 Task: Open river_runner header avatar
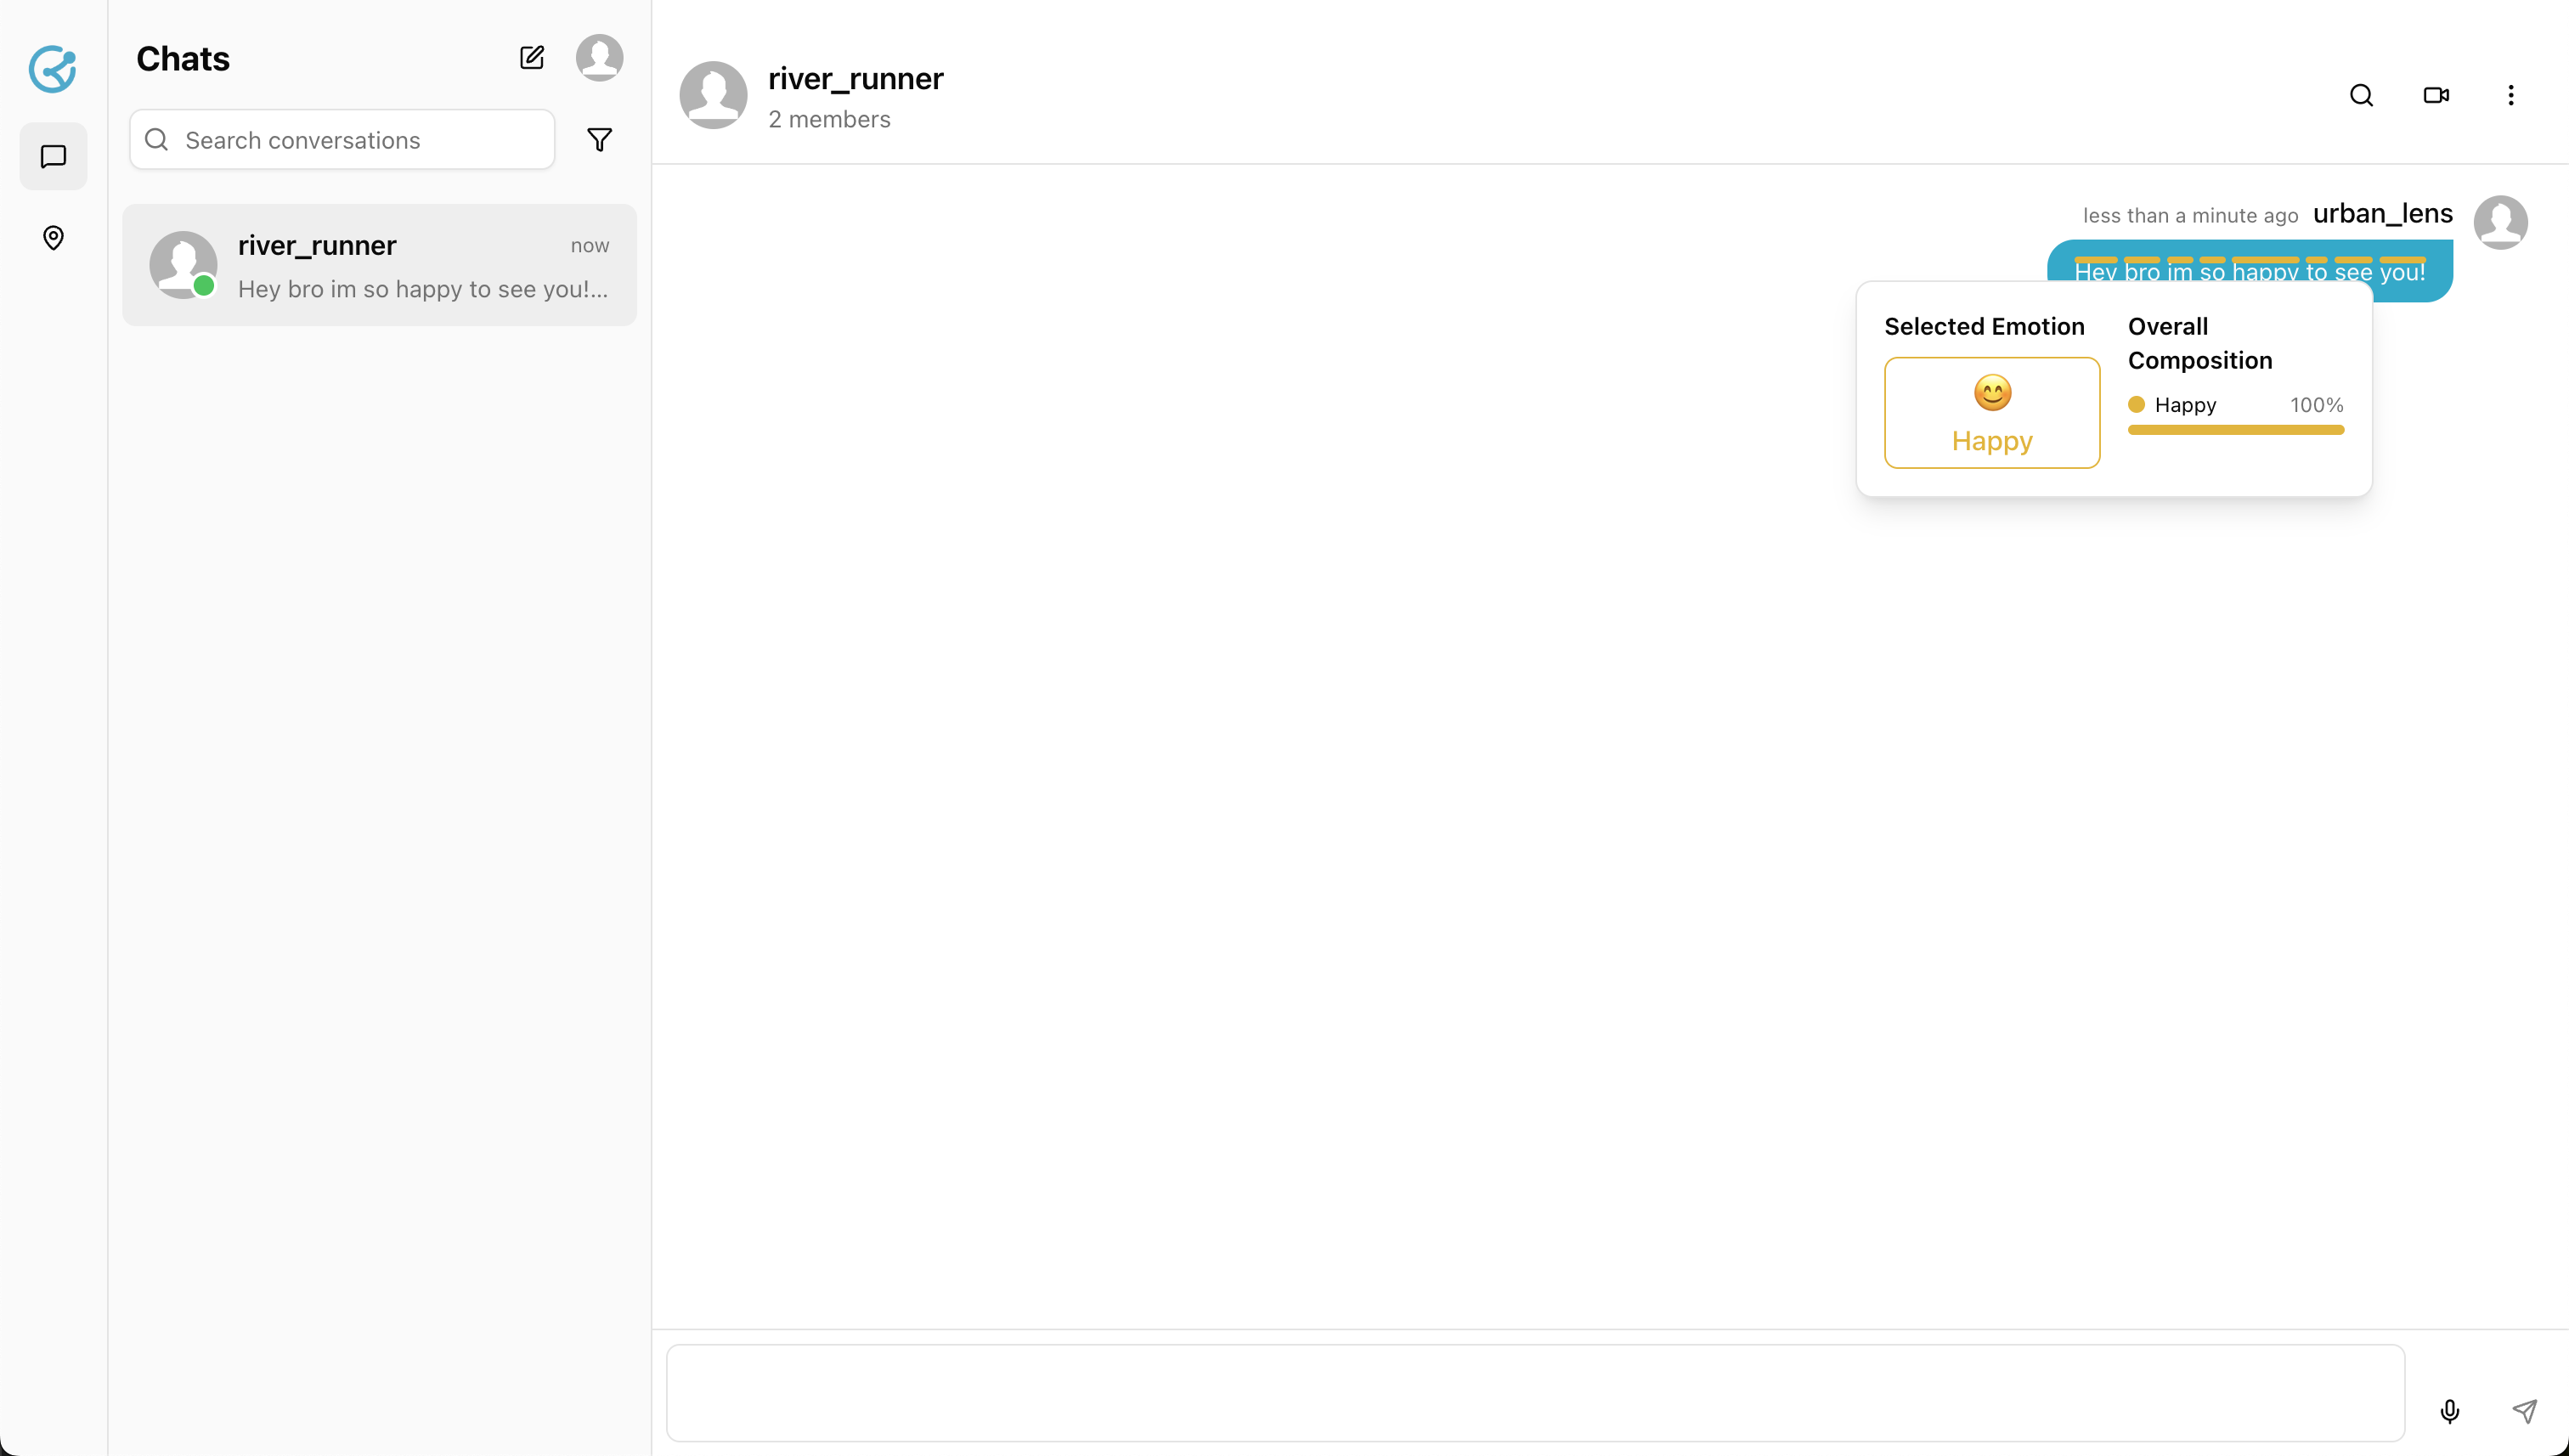pyautogui.click(x=713, y=95)
